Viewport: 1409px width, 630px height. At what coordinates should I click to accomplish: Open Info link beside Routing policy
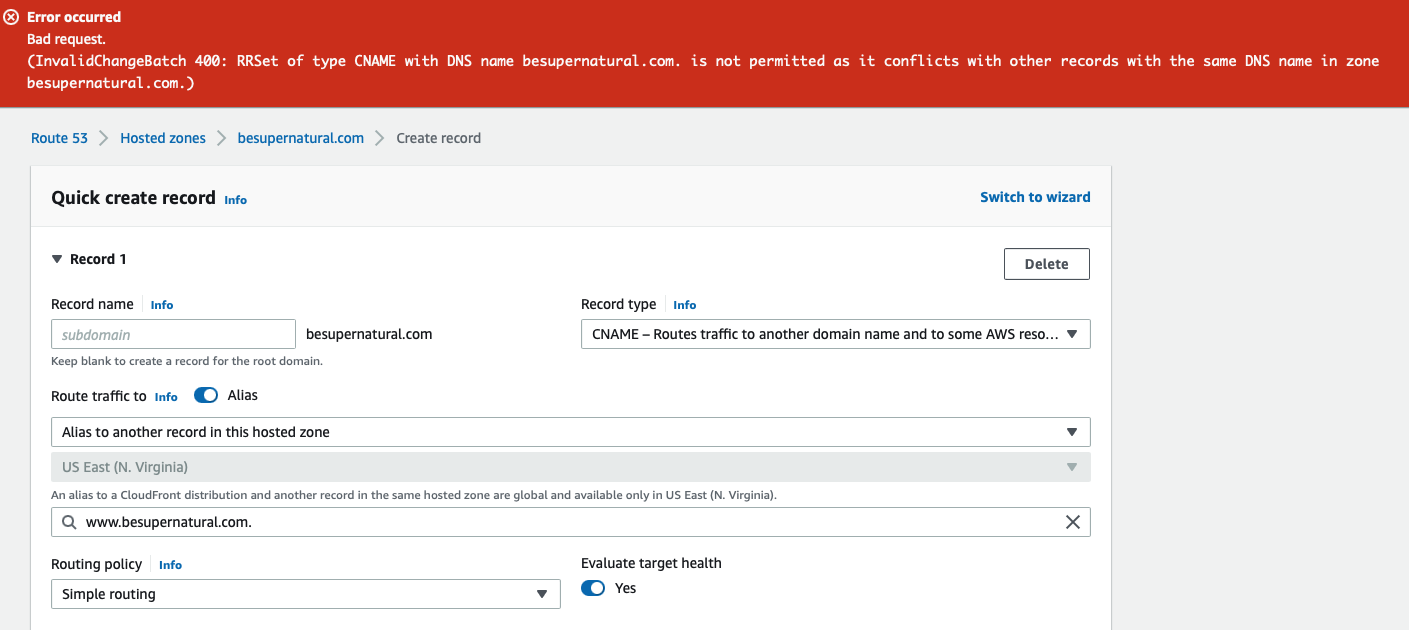point(171,565)
